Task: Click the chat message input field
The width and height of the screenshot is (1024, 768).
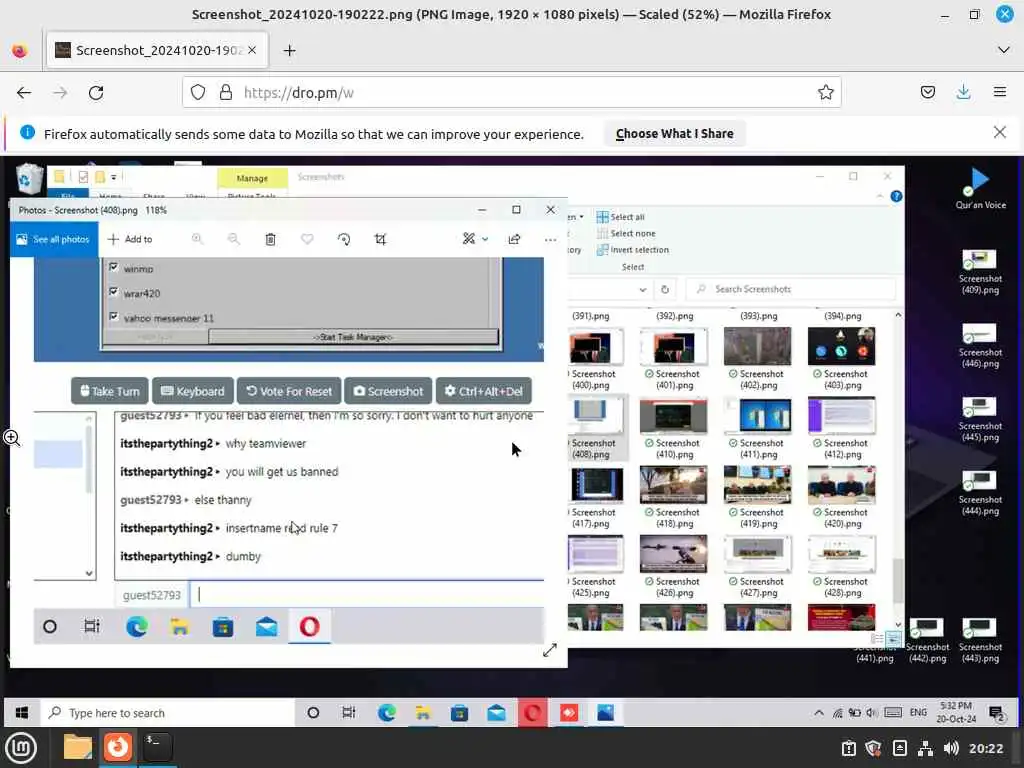Action: [x=367, y=594]
